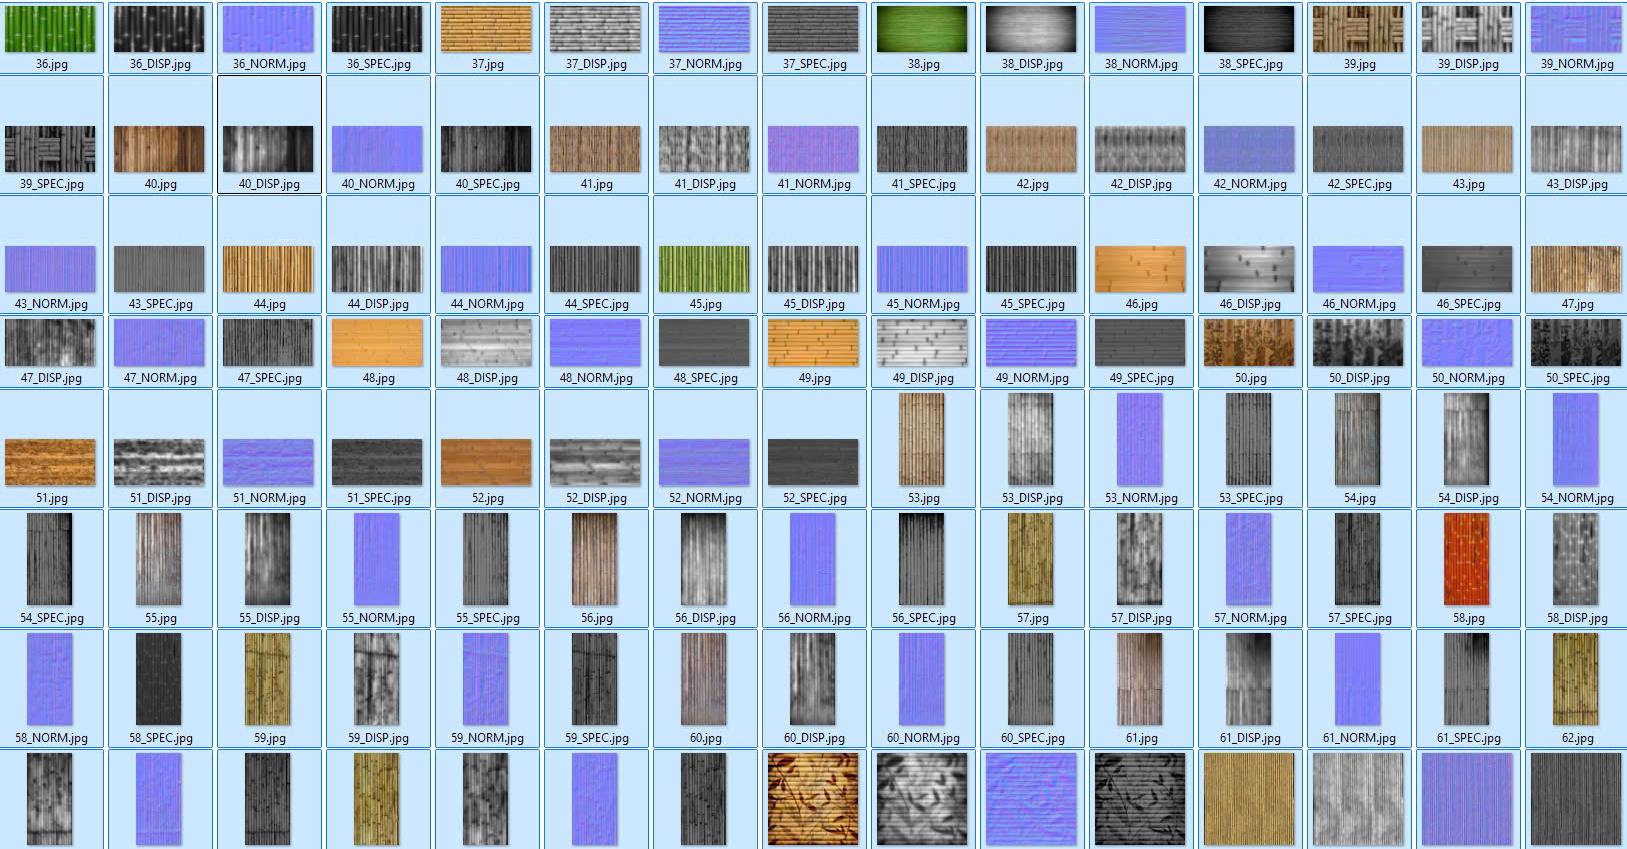Select the 46.jpg orange wood texture
The image size is (1627, 849).
[x=1140, y=269]
